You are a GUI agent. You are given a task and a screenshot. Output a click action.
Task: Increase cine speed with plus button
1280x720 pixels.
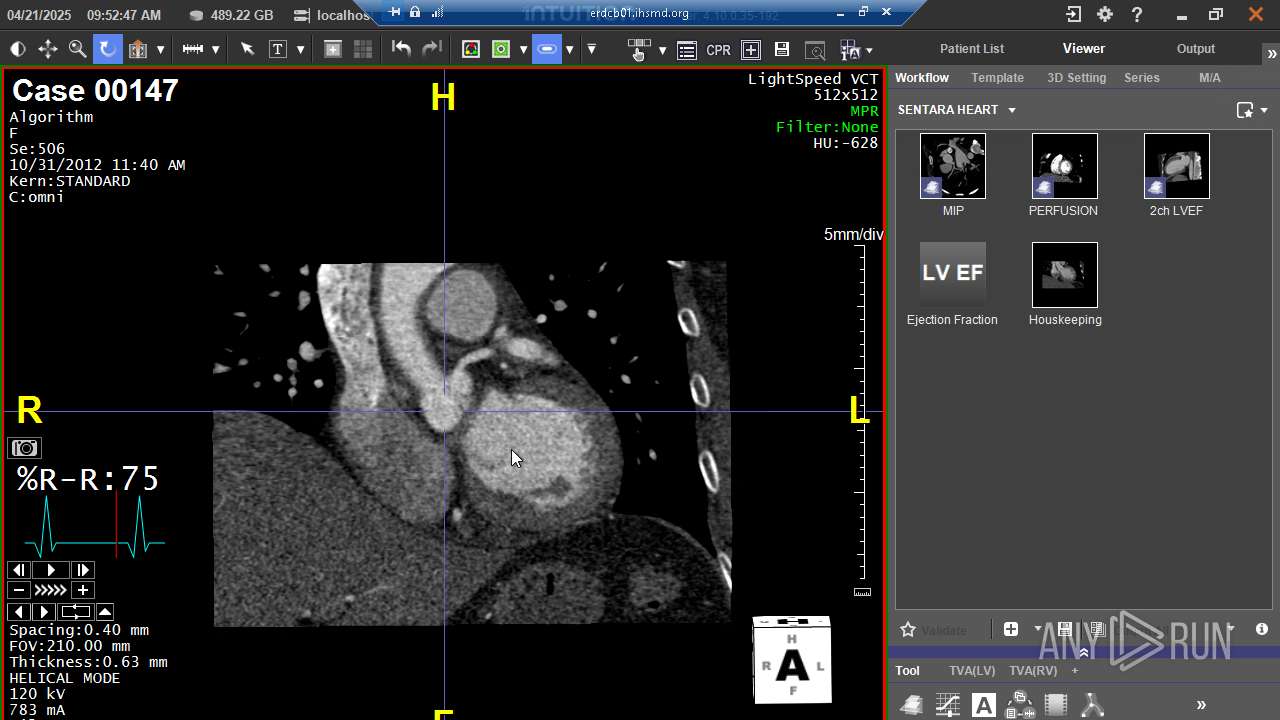tap(83, 591)
